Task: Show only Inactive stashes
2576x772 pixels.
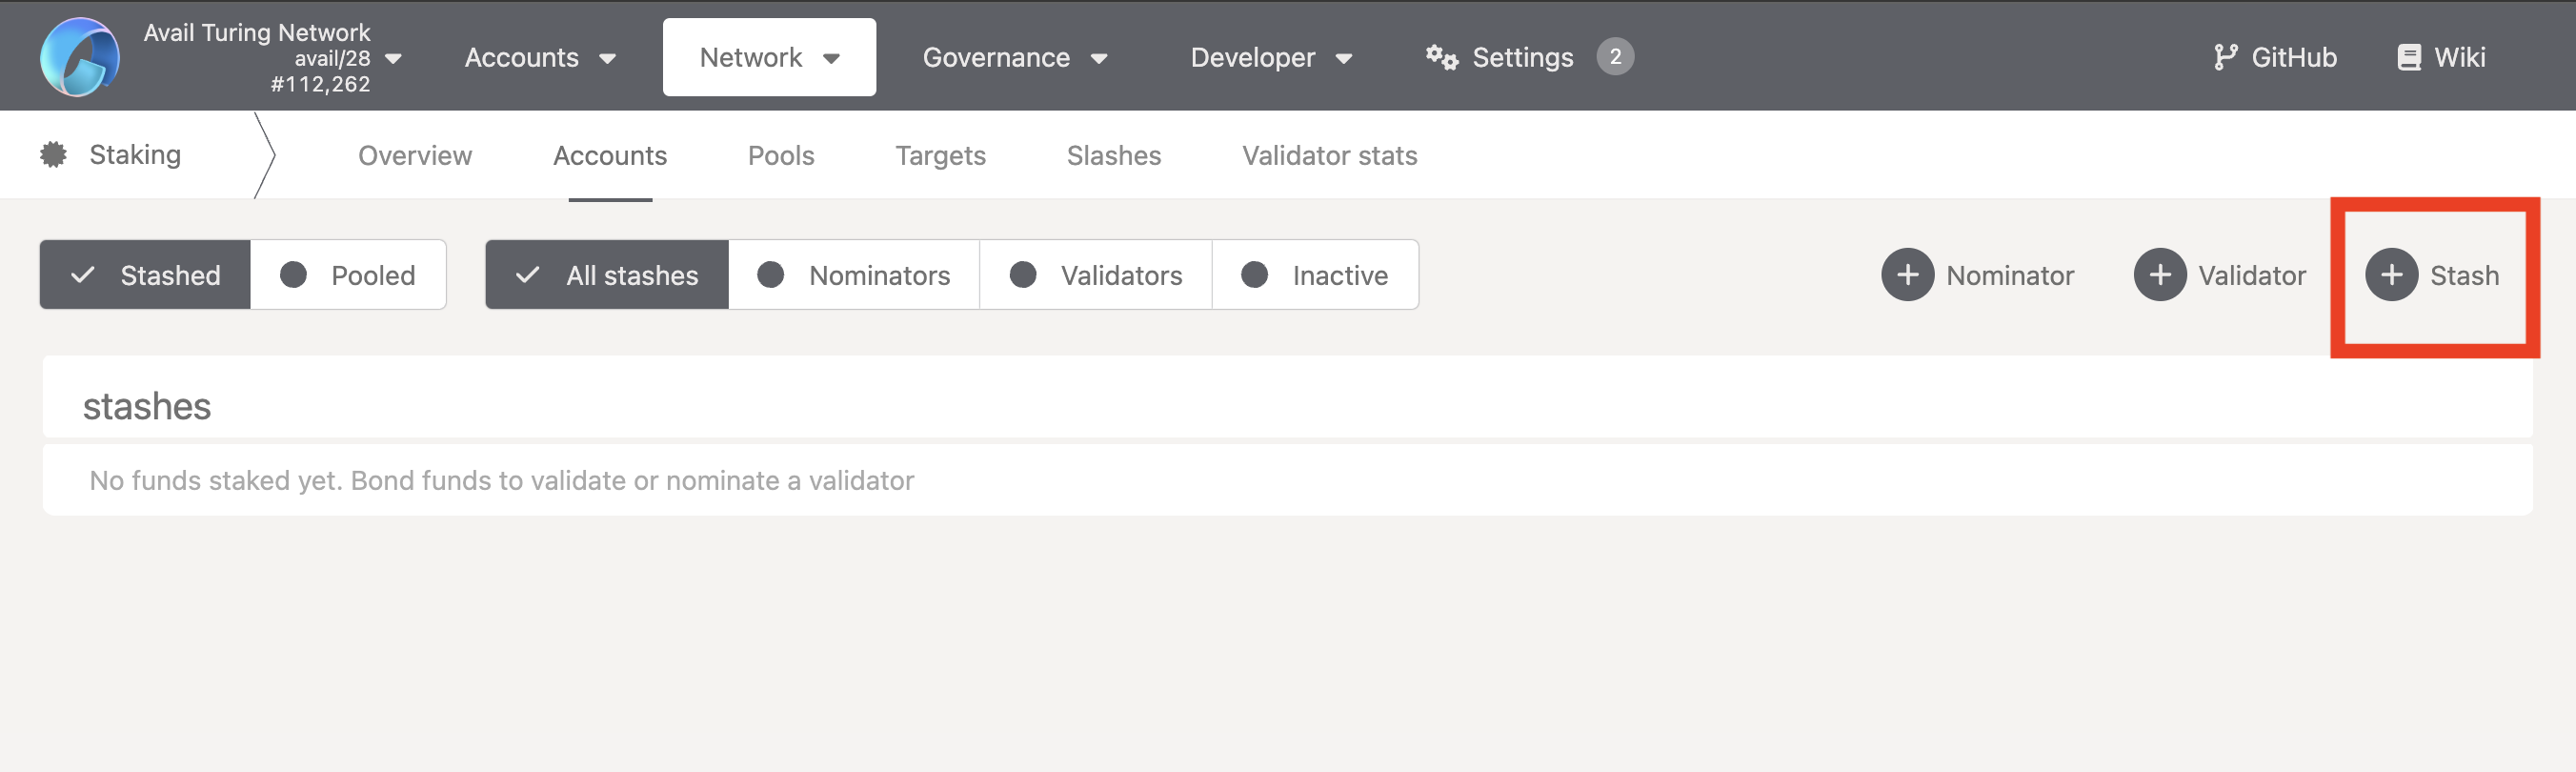Action: [1314, 275]
